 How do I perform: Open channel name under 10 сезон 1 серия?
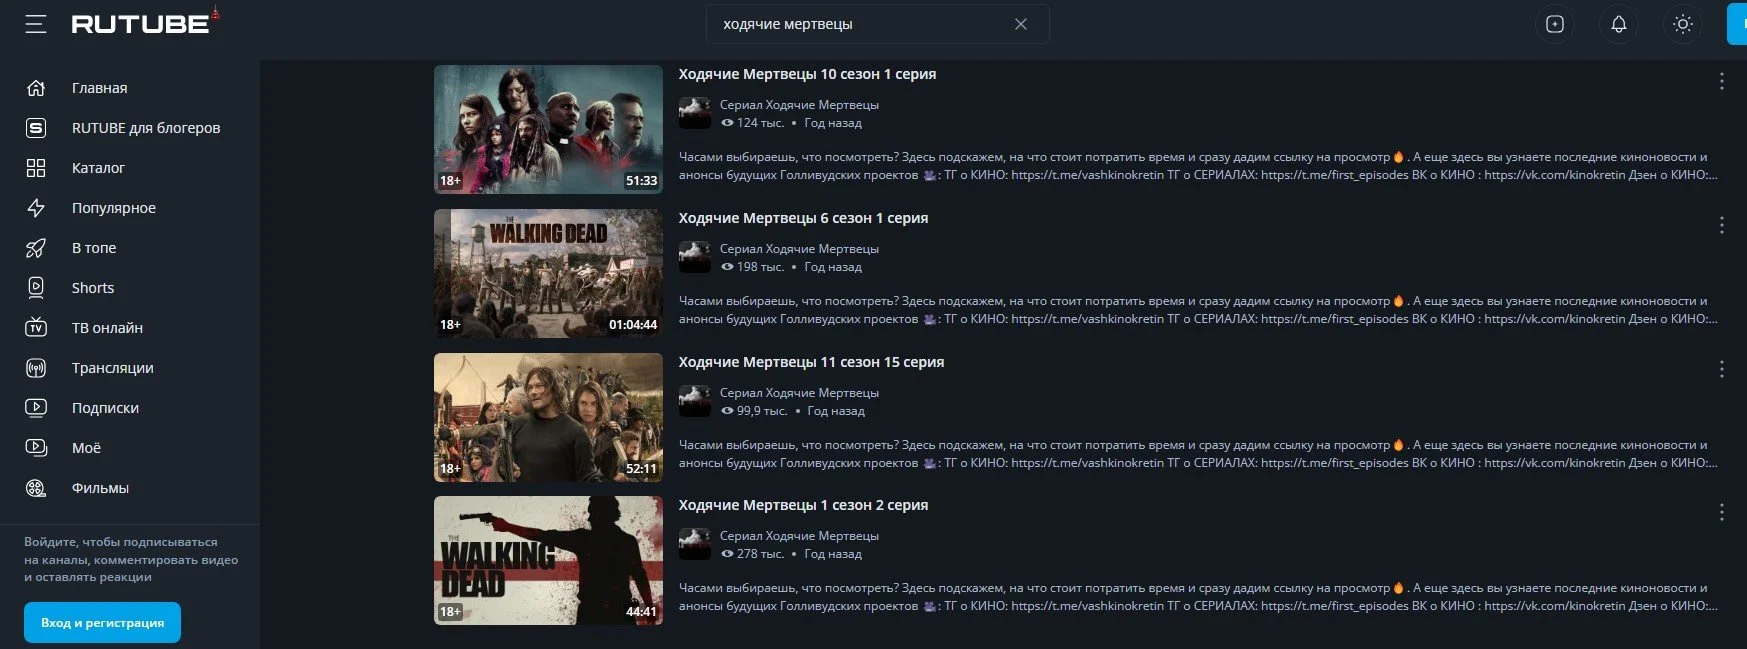click(x=799, y=105)
